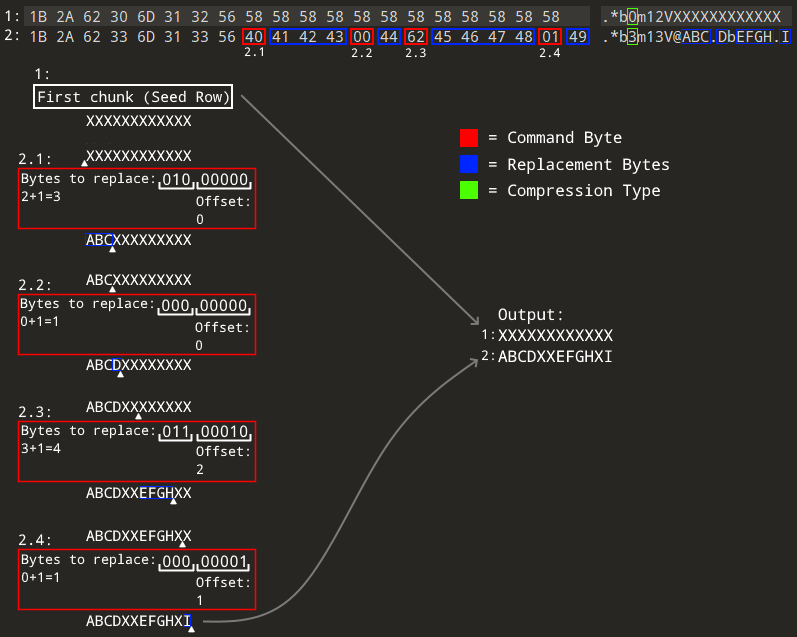Click the blue-boxed bytes 41 42 43
This screenshot has height=637, width=797.
pos(308,37)
